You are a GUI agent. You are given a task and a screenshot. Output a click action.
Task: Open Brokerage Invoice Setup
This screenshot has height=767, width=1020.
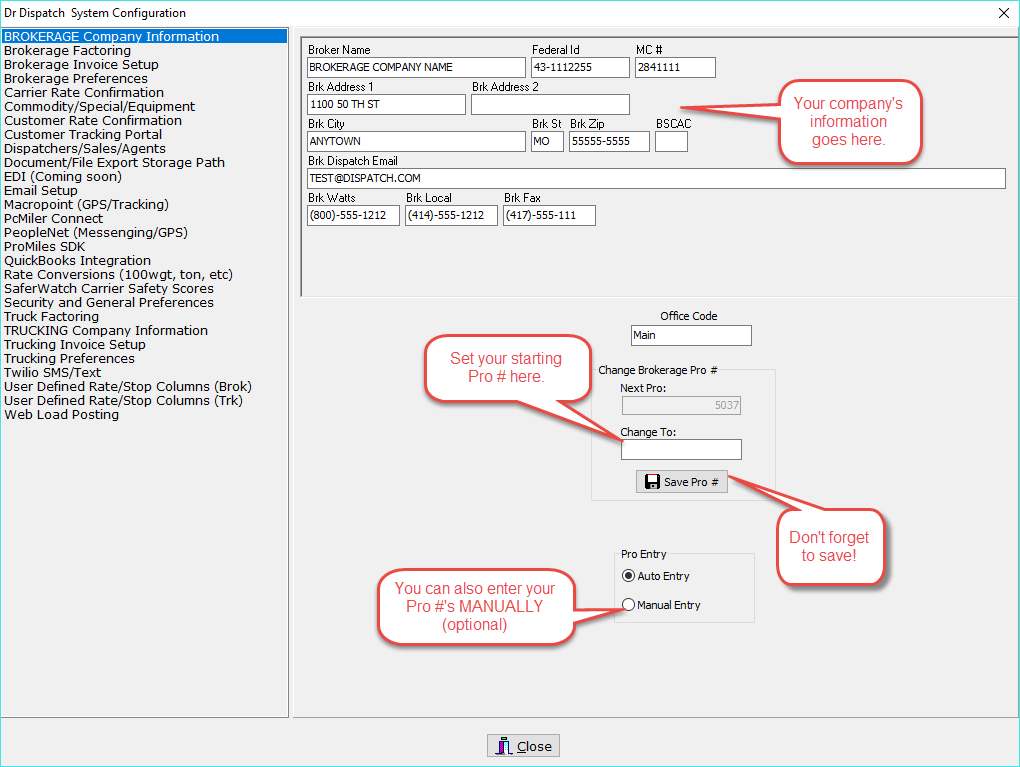[x=81, y=64]
